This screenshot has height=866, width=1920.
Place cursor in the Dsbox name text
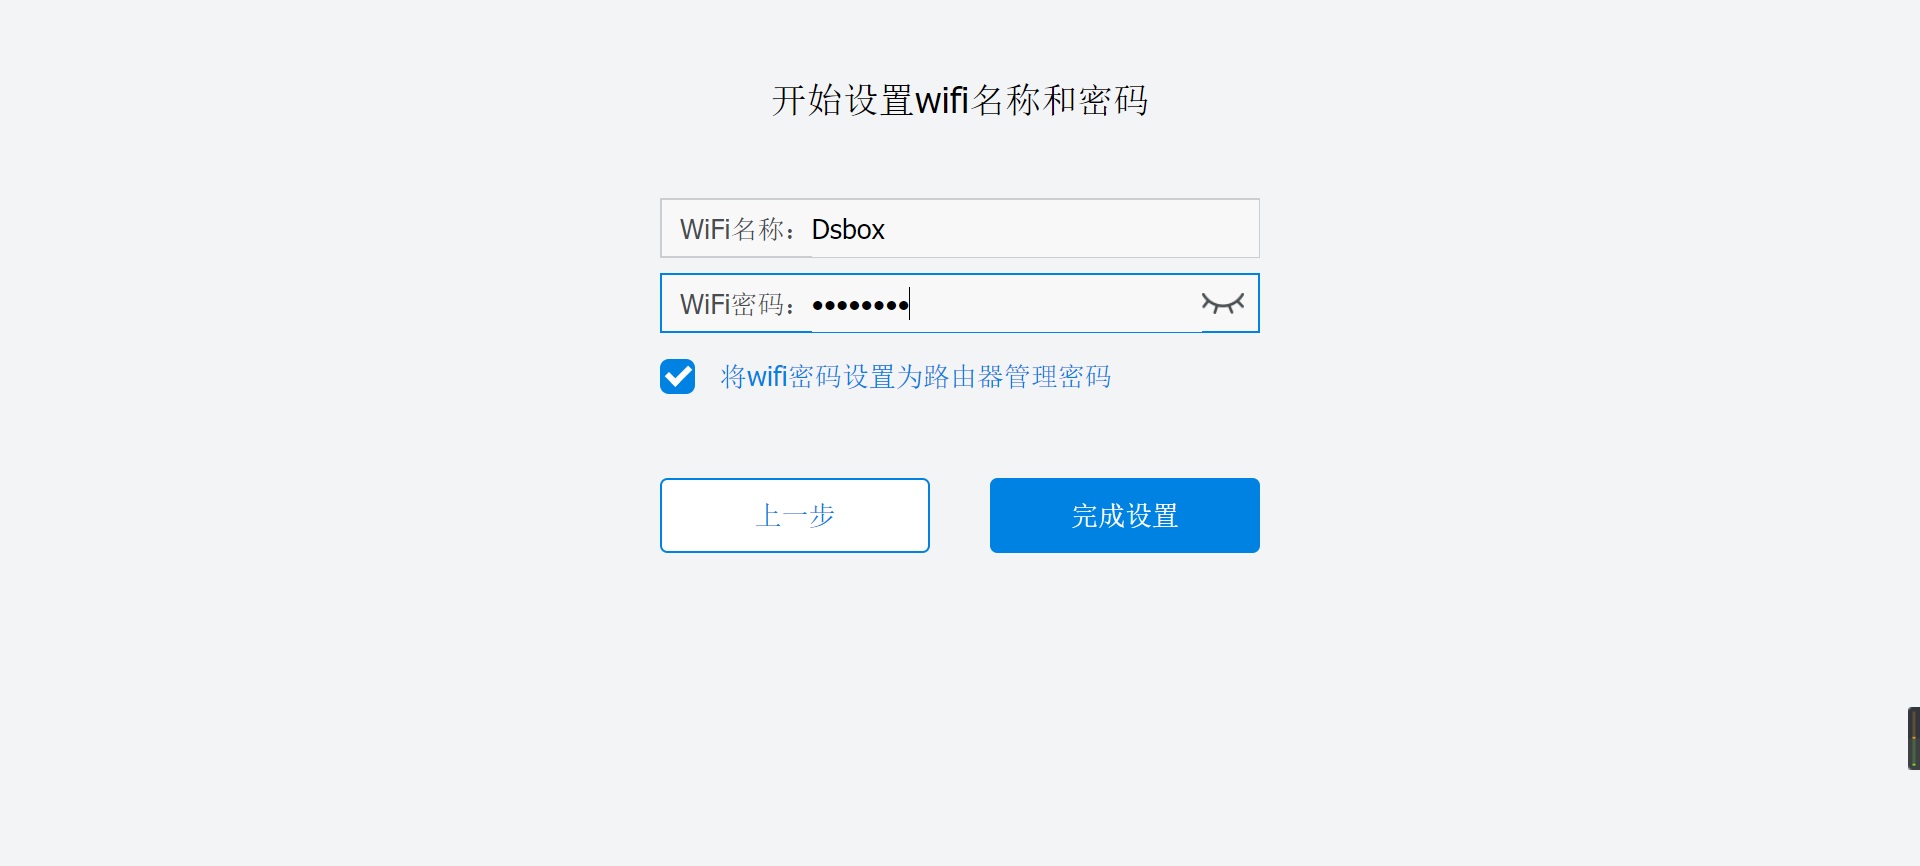[x=848, y=230]
